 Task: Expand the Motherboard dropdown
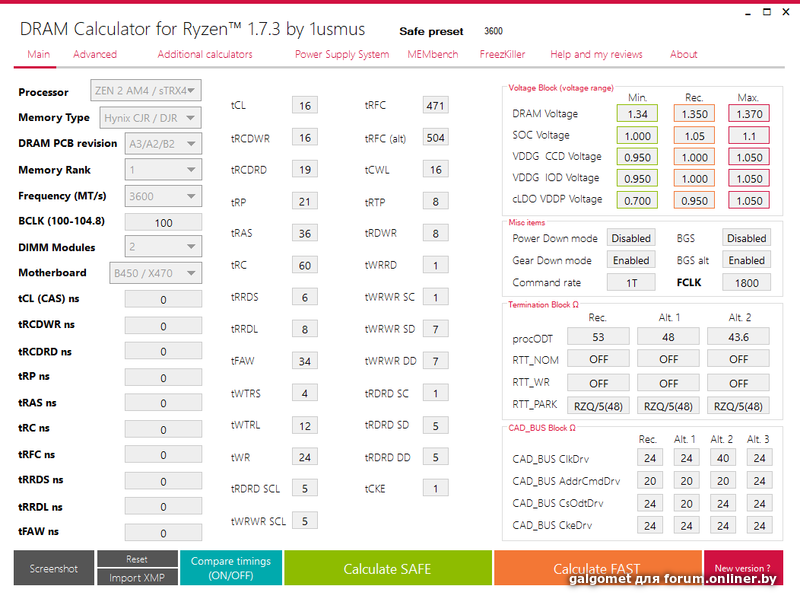(x=156, y=273)
